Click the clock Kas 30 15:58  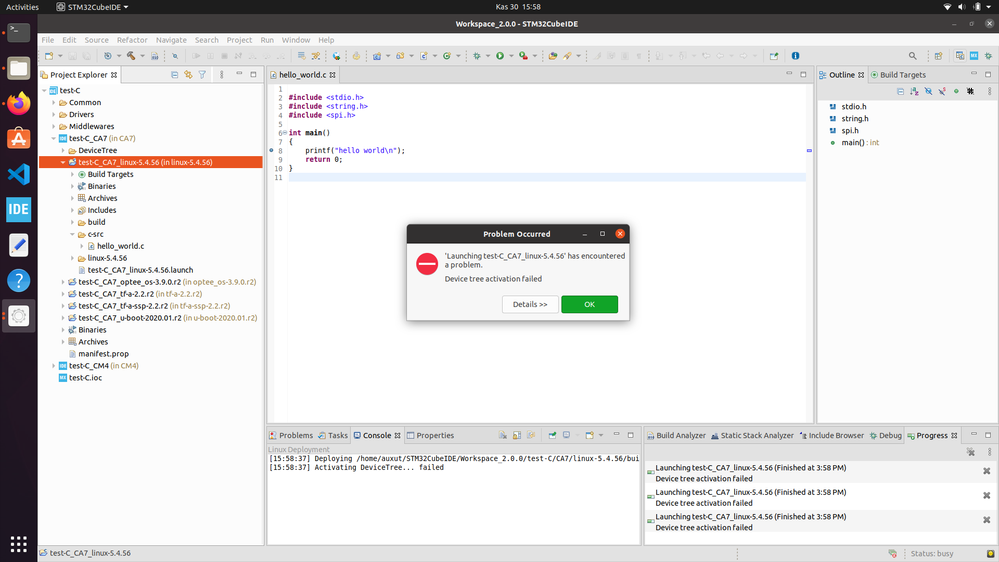coord(517,7)
